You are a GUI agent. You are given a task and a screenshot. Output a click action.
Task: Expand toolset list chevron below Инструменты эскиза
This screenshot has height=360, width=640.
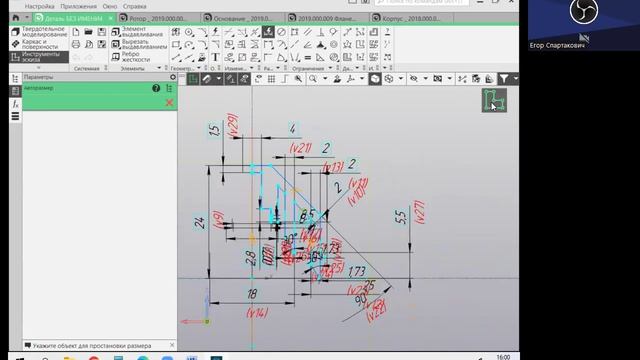(x=39, y=68)
